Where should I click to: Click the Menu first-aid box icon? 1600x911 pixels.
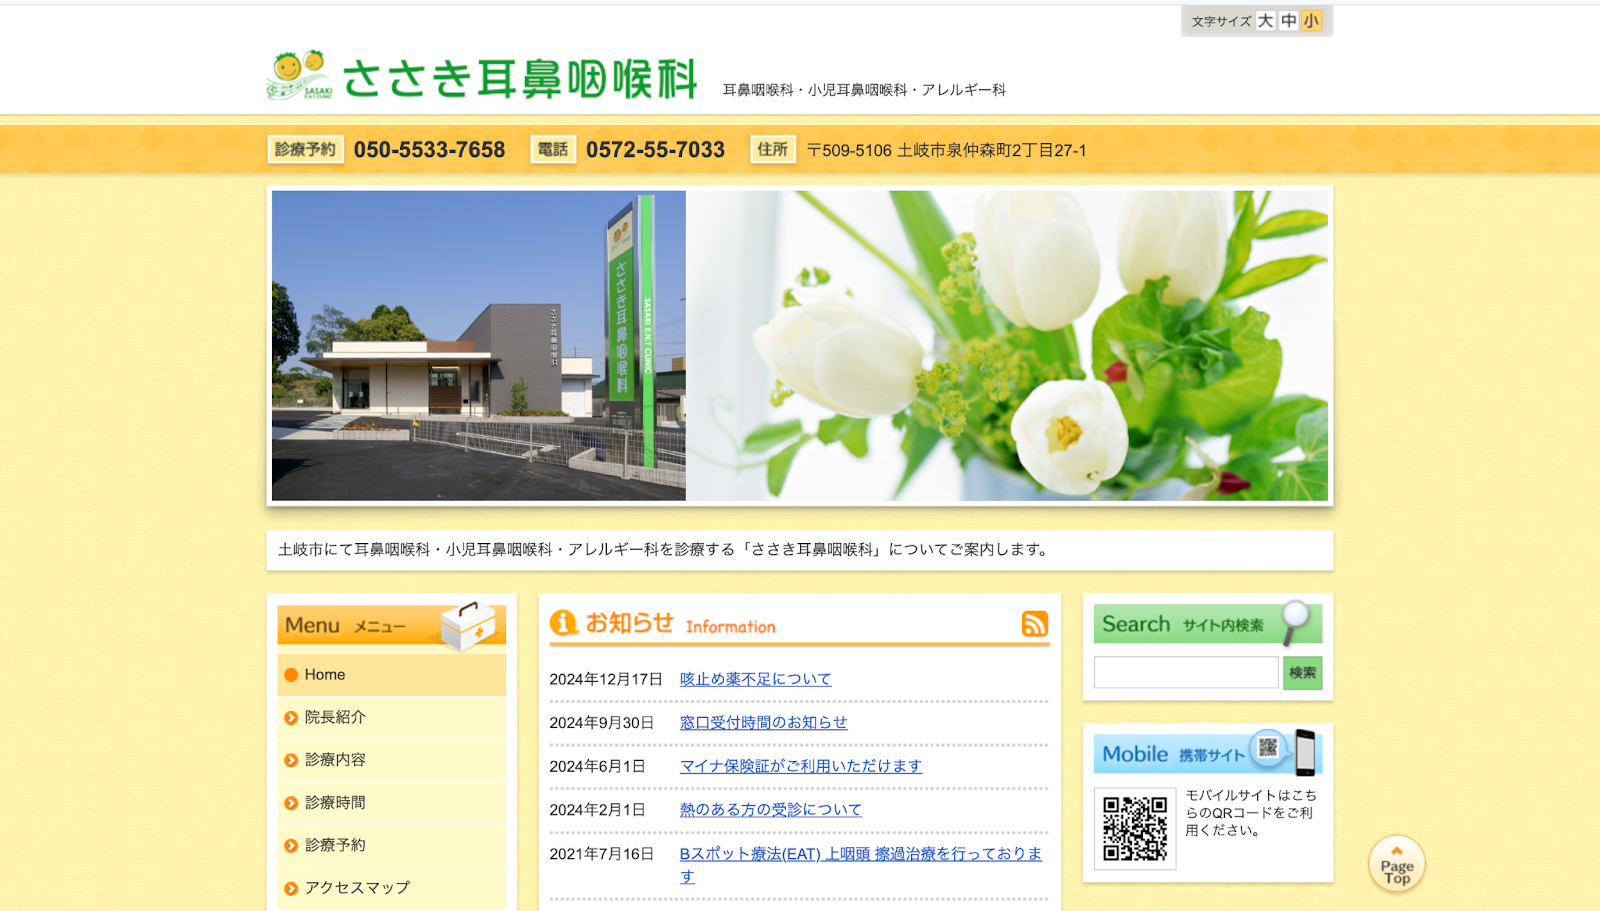point(468,626)
